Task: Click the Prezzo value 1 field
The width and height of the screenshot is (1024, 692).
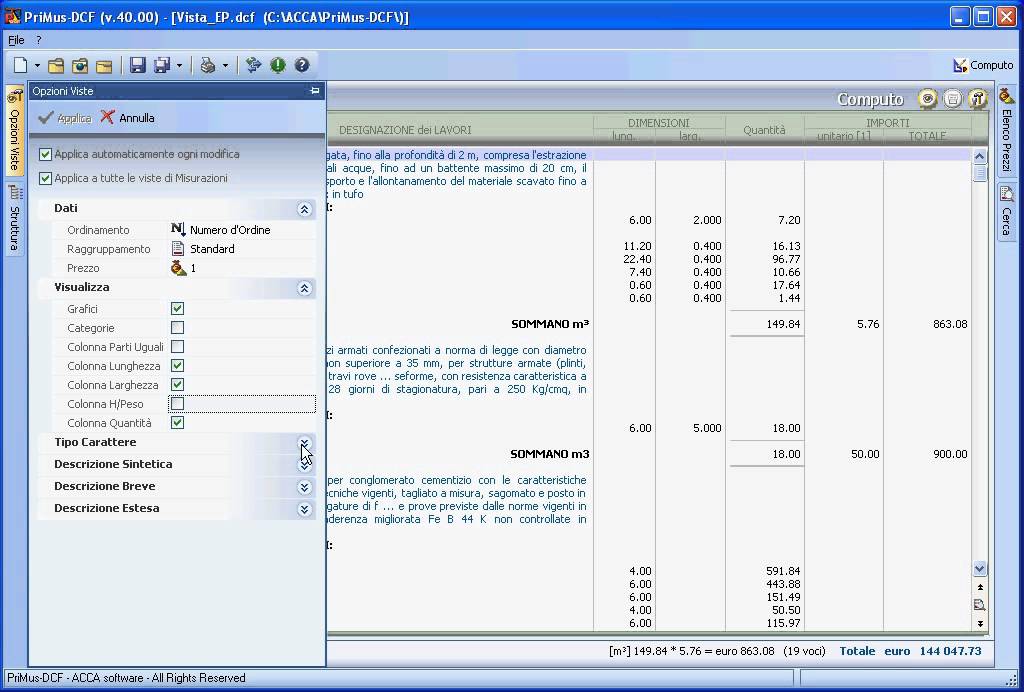Action: (242, 268)
